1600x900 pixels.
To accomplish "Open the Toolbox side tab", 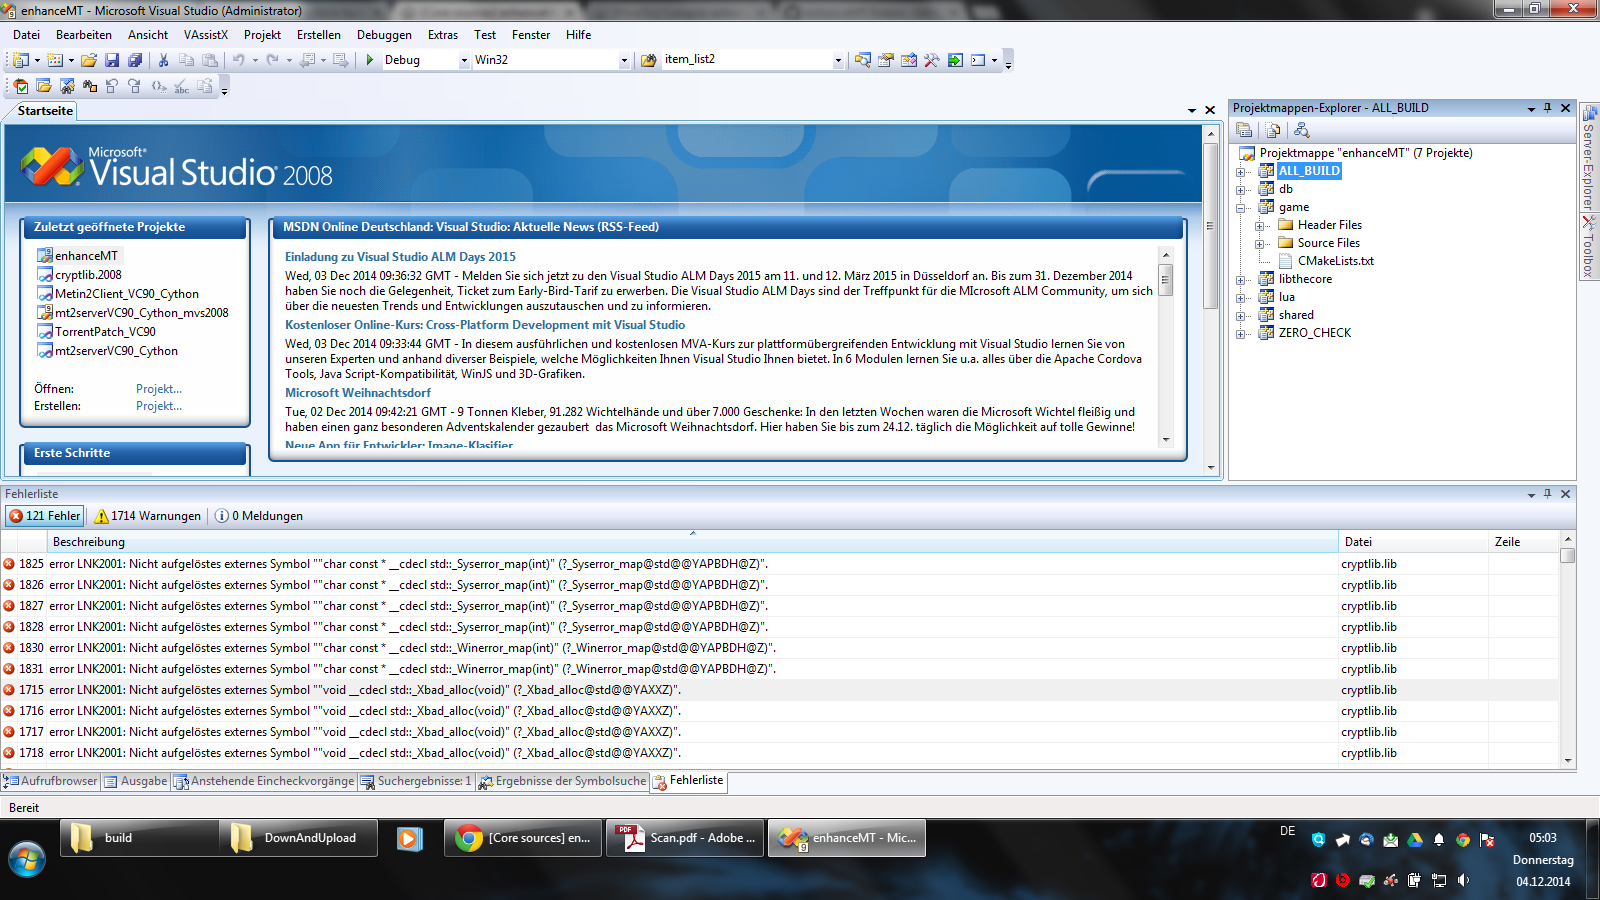I will pos(1588,247).
